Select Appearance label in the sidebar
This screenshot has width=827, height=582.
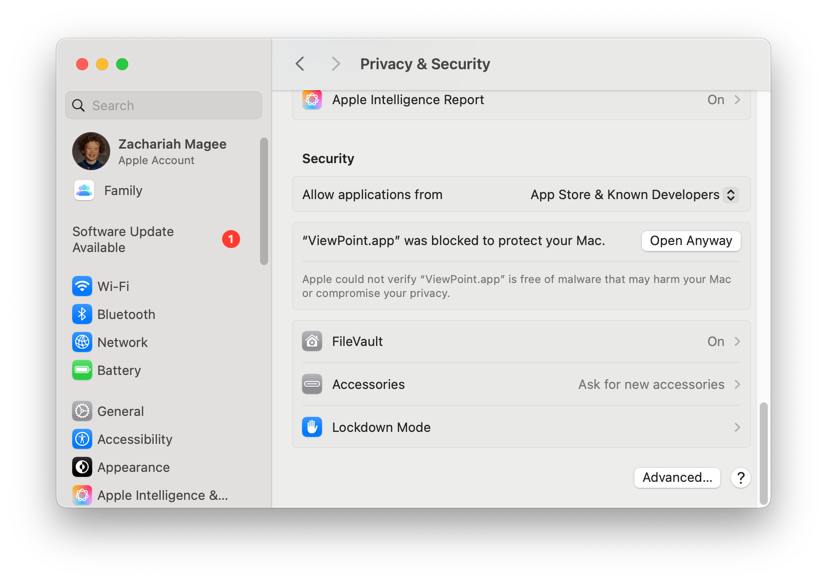133,467
